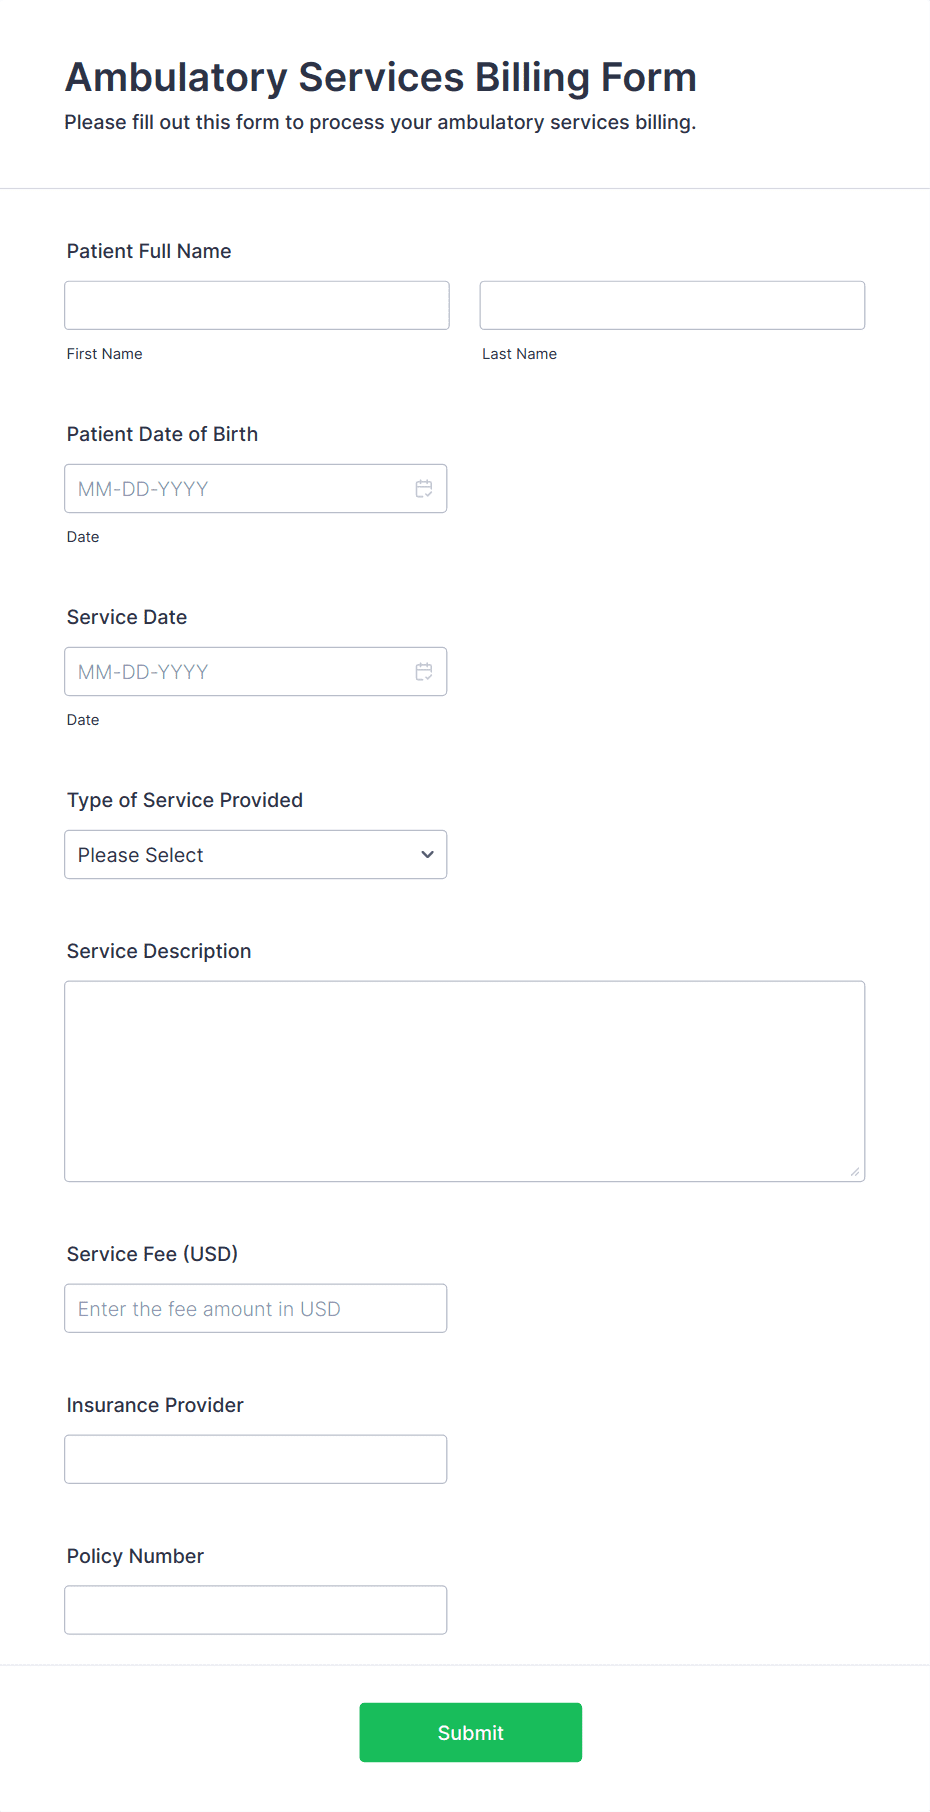Viewport: 930px width, 1812px height.
Task: Click the Last Name input field
Action: (672, 305)
